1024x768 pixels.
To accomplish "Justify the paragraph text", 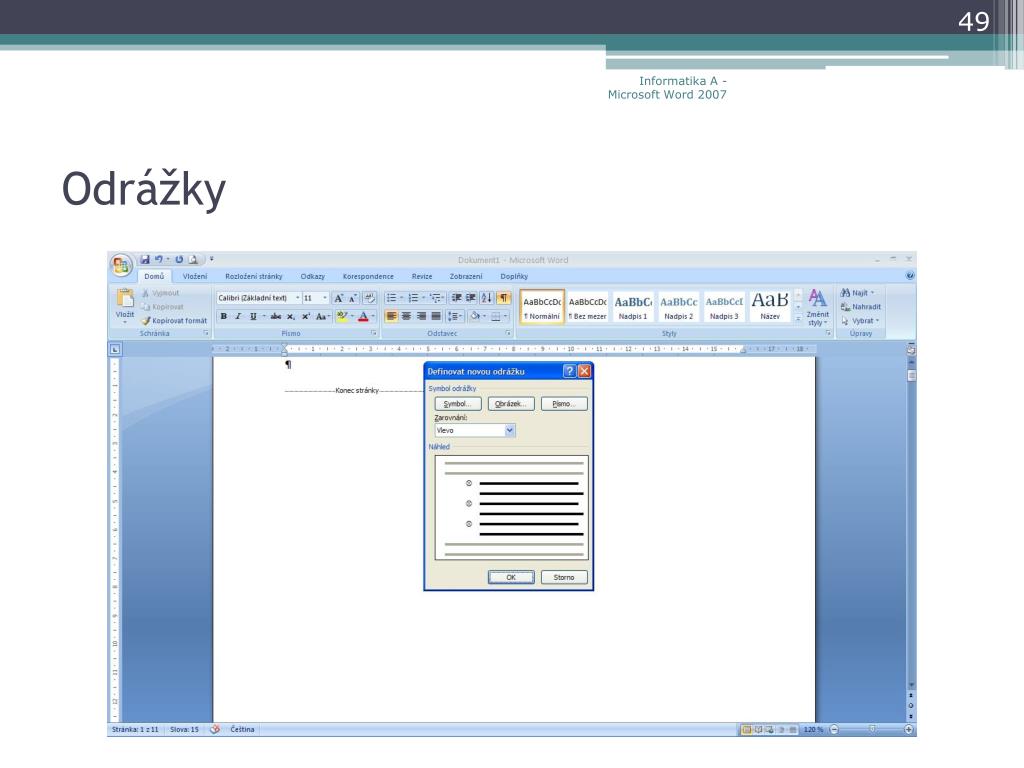I will coord(436,316).
